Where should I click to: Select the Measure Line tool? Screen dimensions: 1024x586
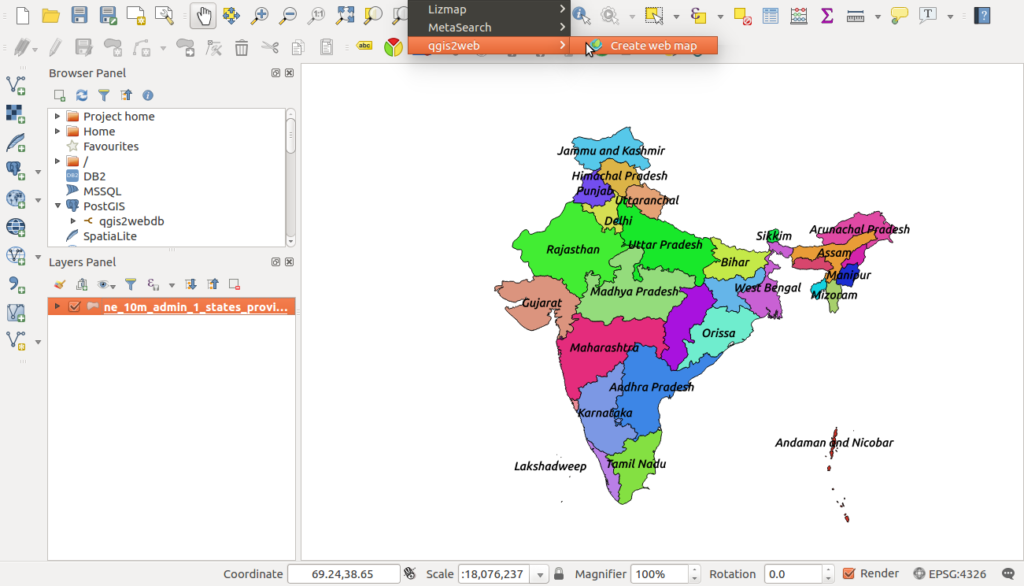(x=855, y=15)
